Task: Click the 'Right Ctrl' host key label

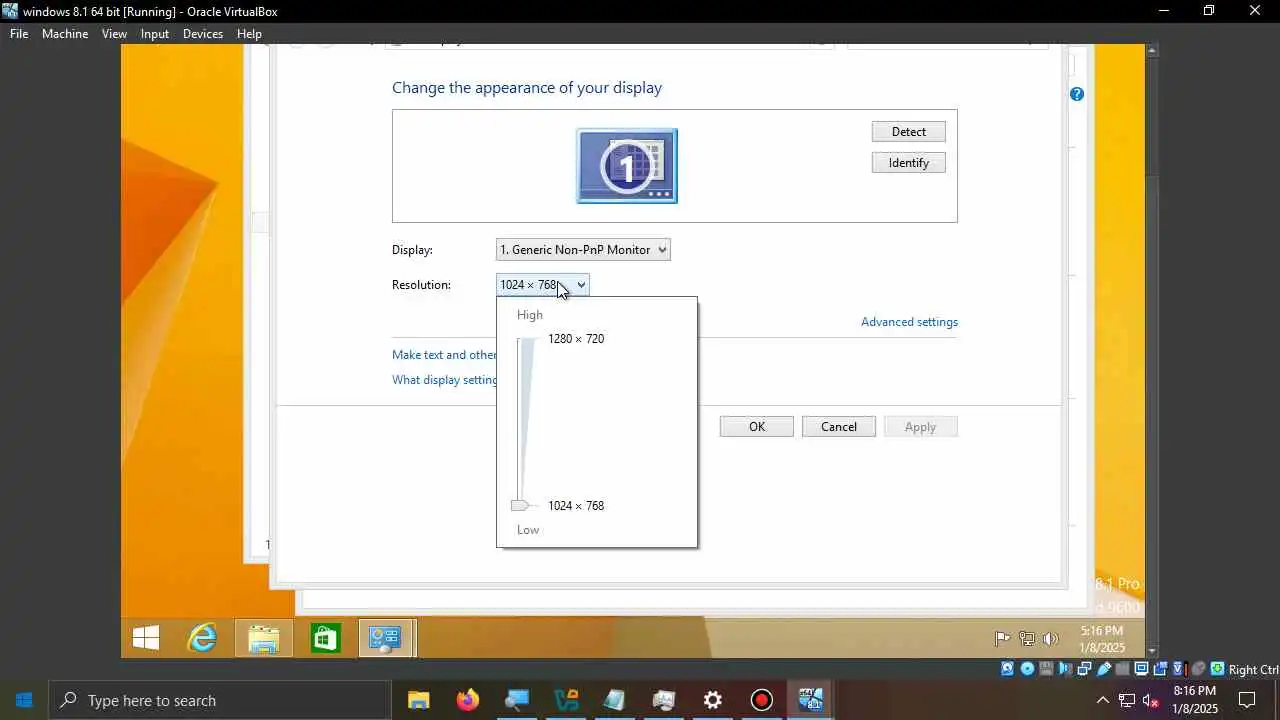Action: tap(1253, 670)
